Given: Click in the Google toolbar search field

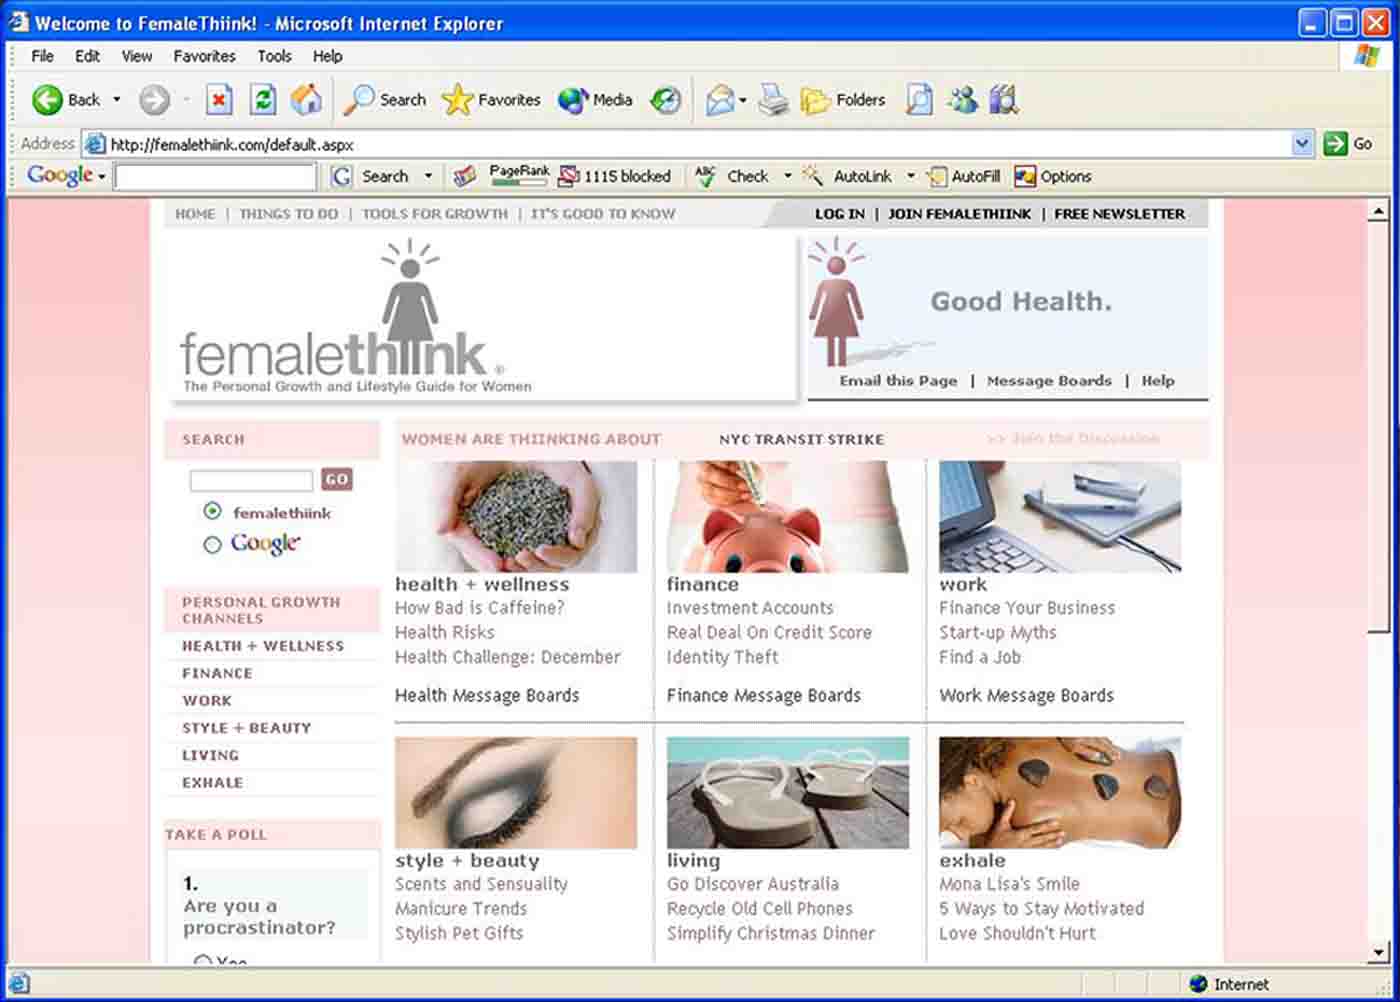Looking at the screenshot, I should 215,177.
